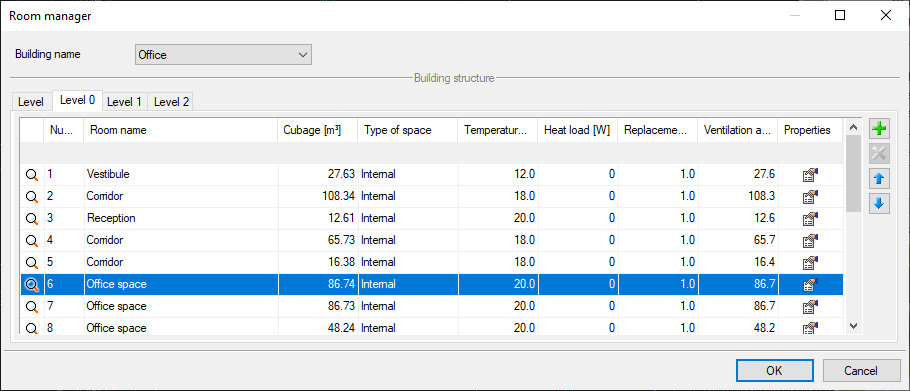Image resolution: width=910 pixels, height=391 pixels.
Task: Click cubage value 108.34
Action: 338,197
